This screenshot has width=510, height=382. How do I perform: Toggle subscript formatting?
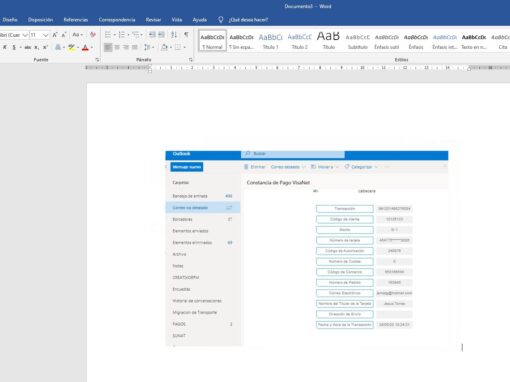(x=36, y=47)
